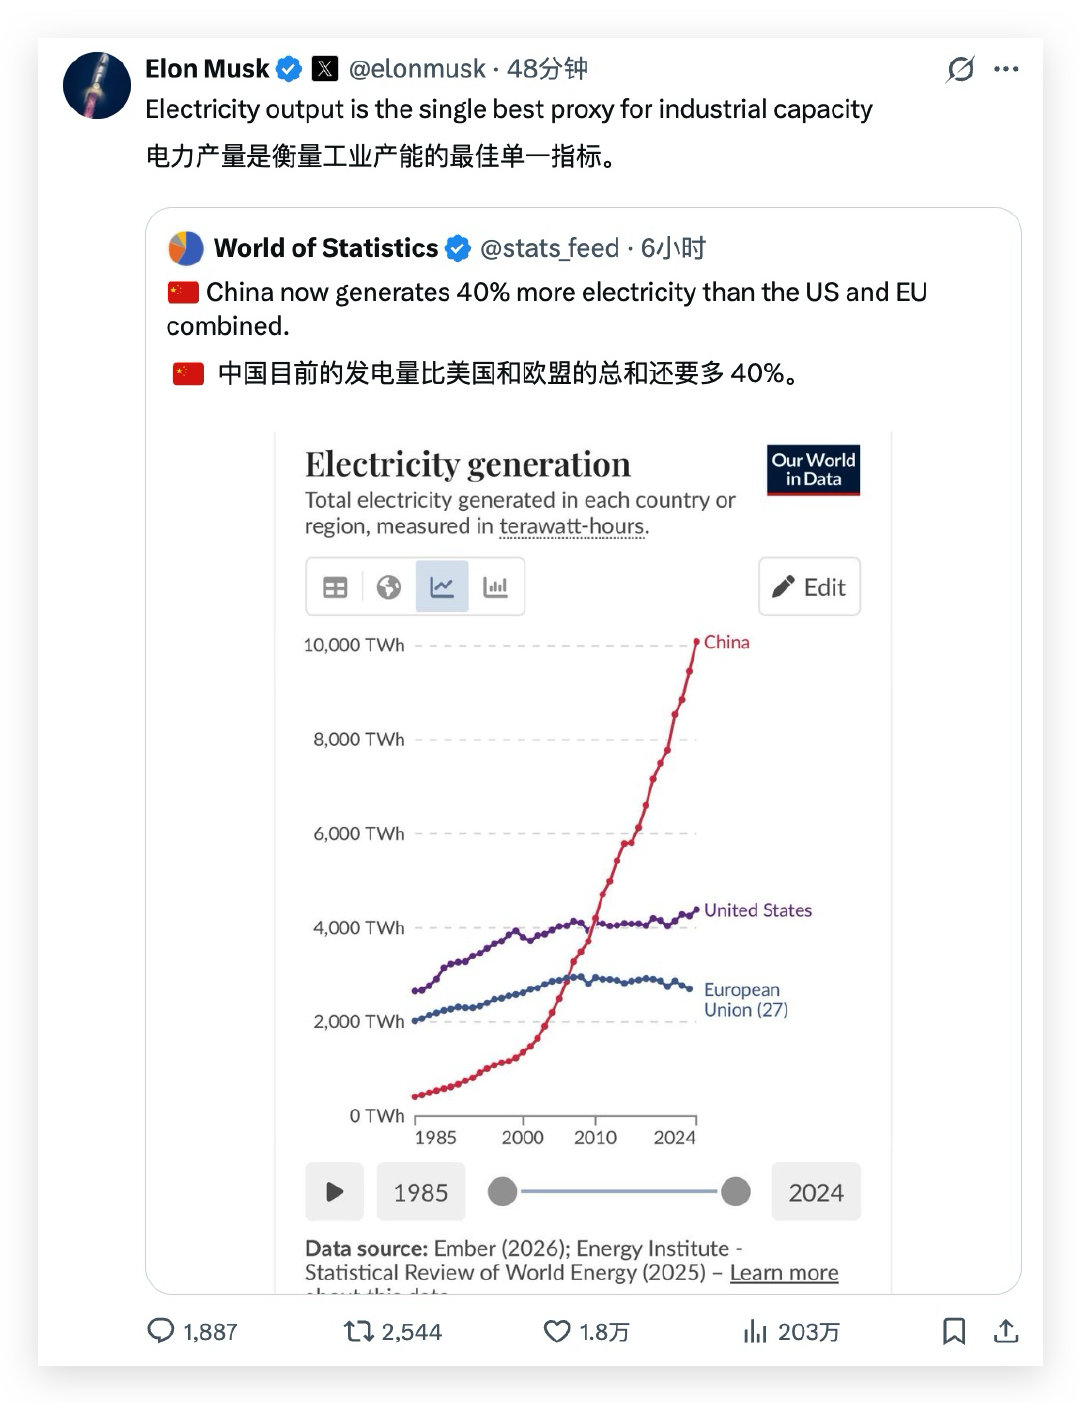Switch chart to table view
1080x1403 pixels.
334,587
